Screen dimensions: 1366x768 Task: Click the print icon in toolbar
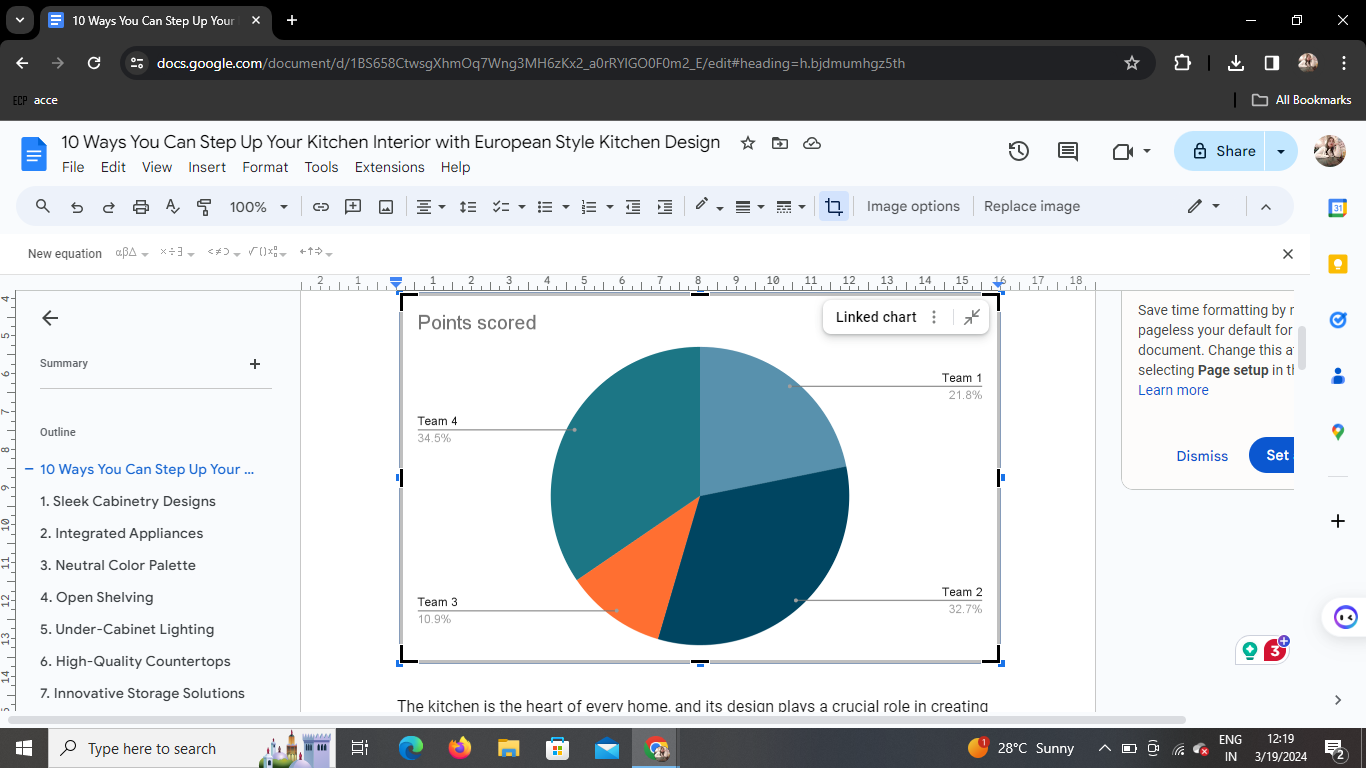140,207
